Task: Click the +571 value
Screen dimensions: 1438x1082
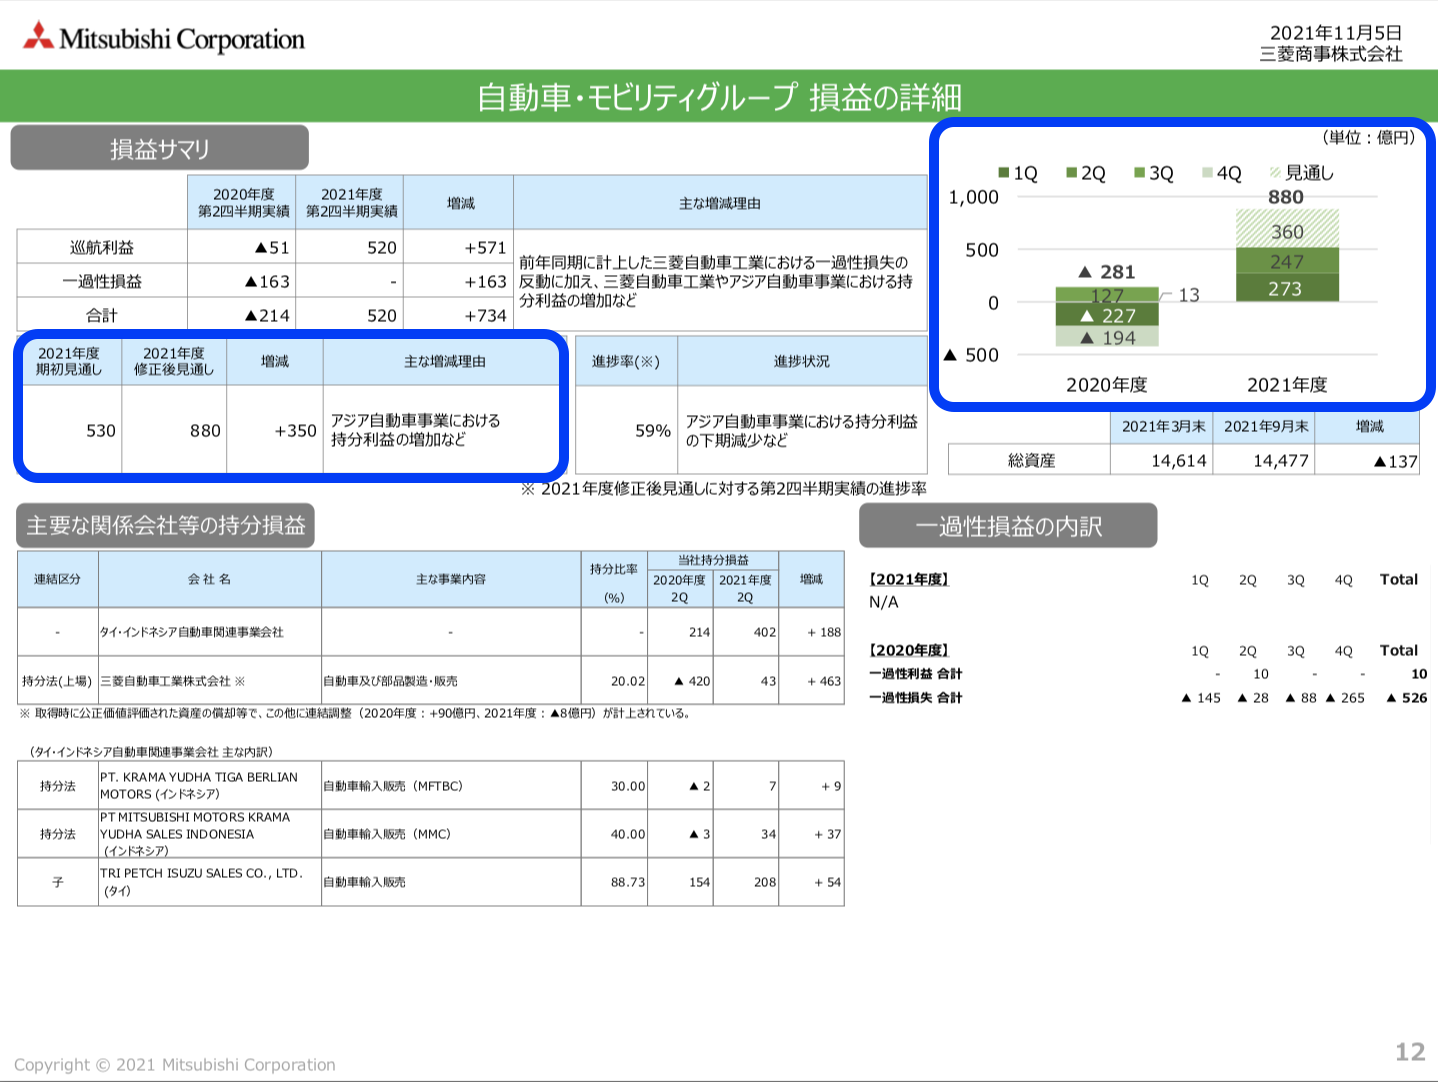Action: (x=485, y=248)
